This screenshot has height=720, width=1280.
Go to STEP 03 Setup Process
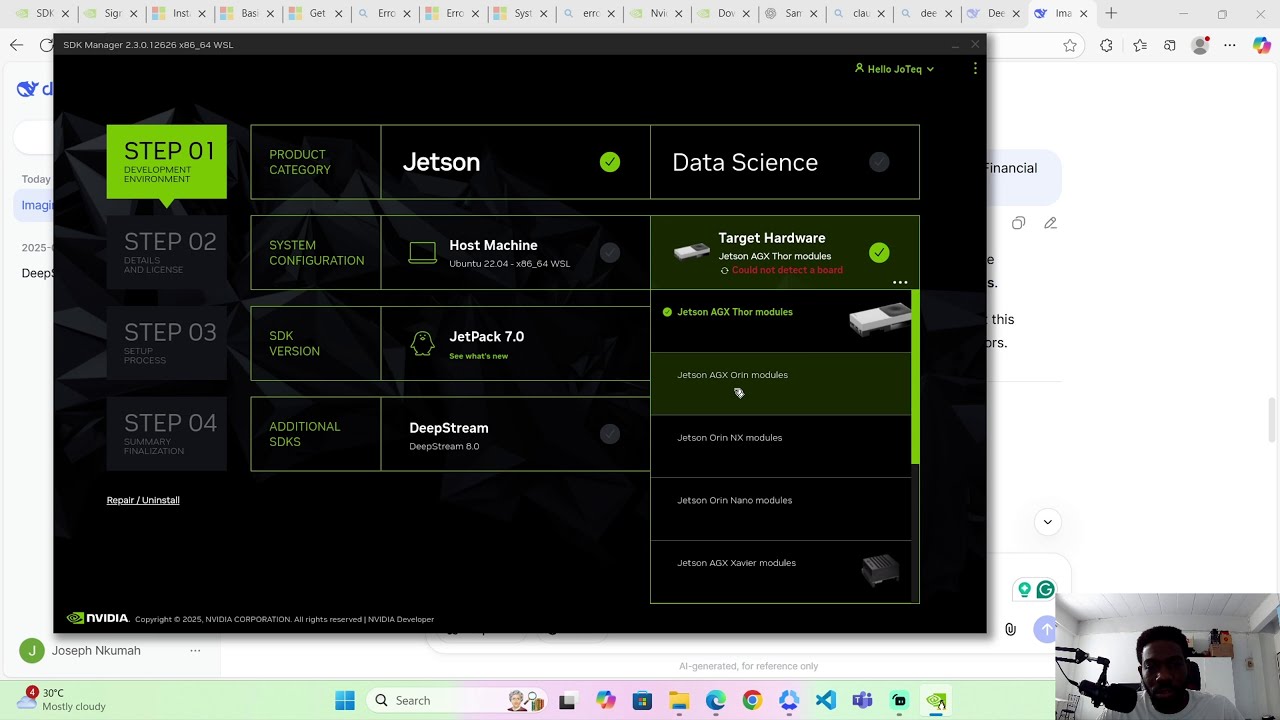tap(167, 343)
